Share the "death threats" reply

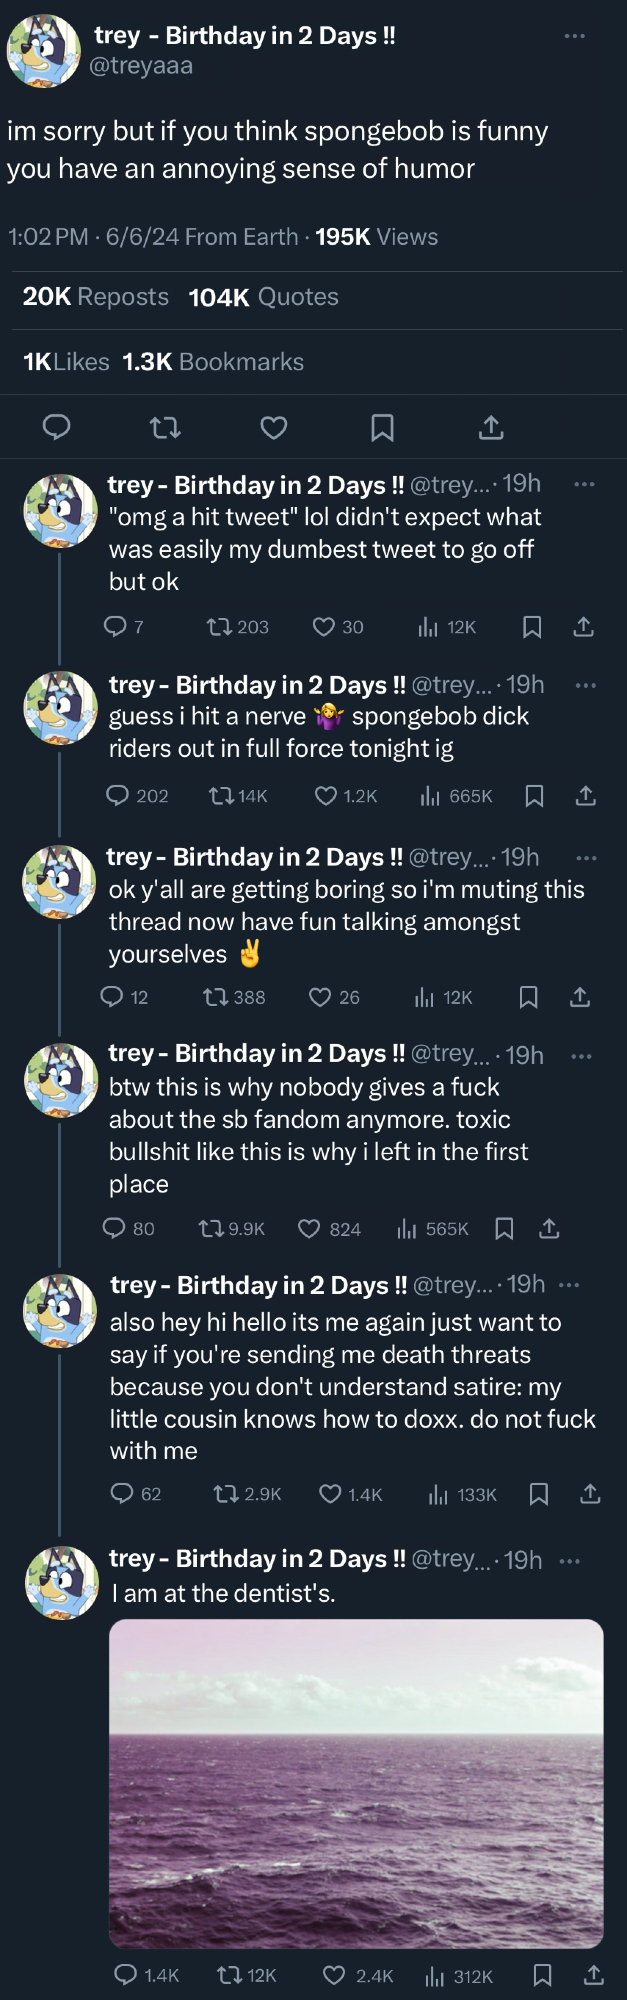(591, 1494)
